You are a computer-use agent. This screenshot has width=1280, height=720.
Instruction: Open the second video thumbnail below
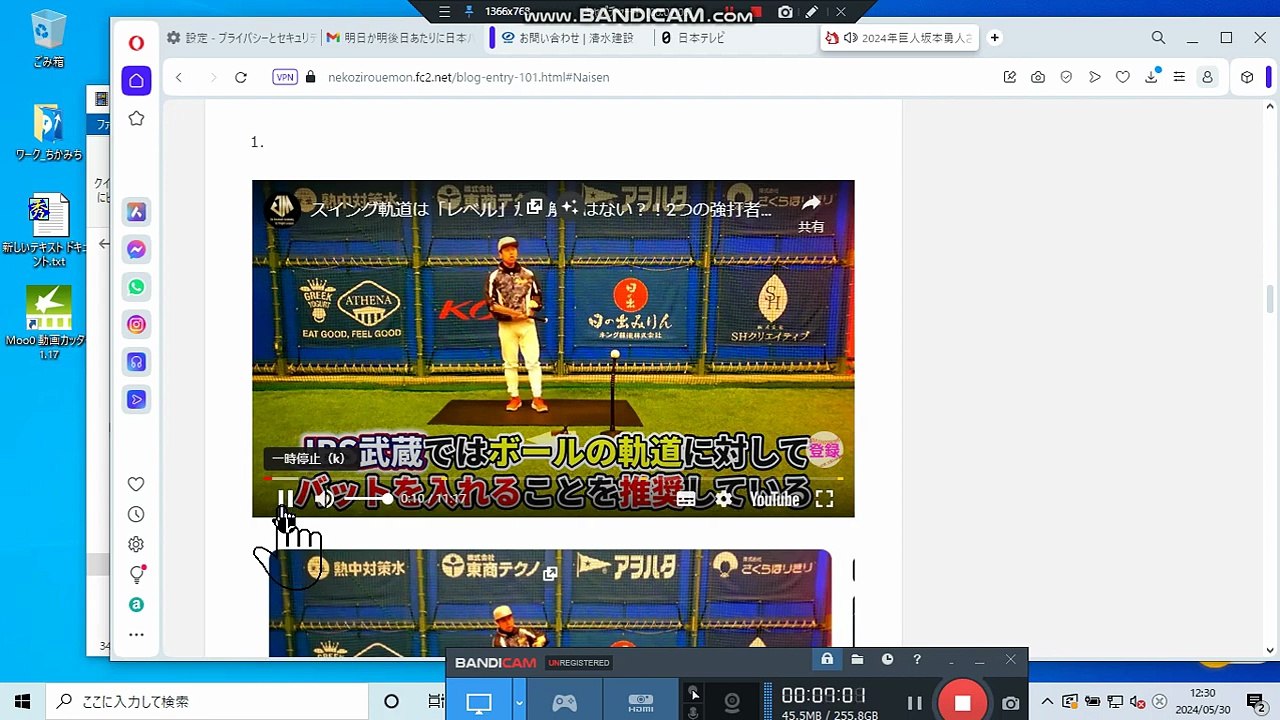(x=550, y=603)
